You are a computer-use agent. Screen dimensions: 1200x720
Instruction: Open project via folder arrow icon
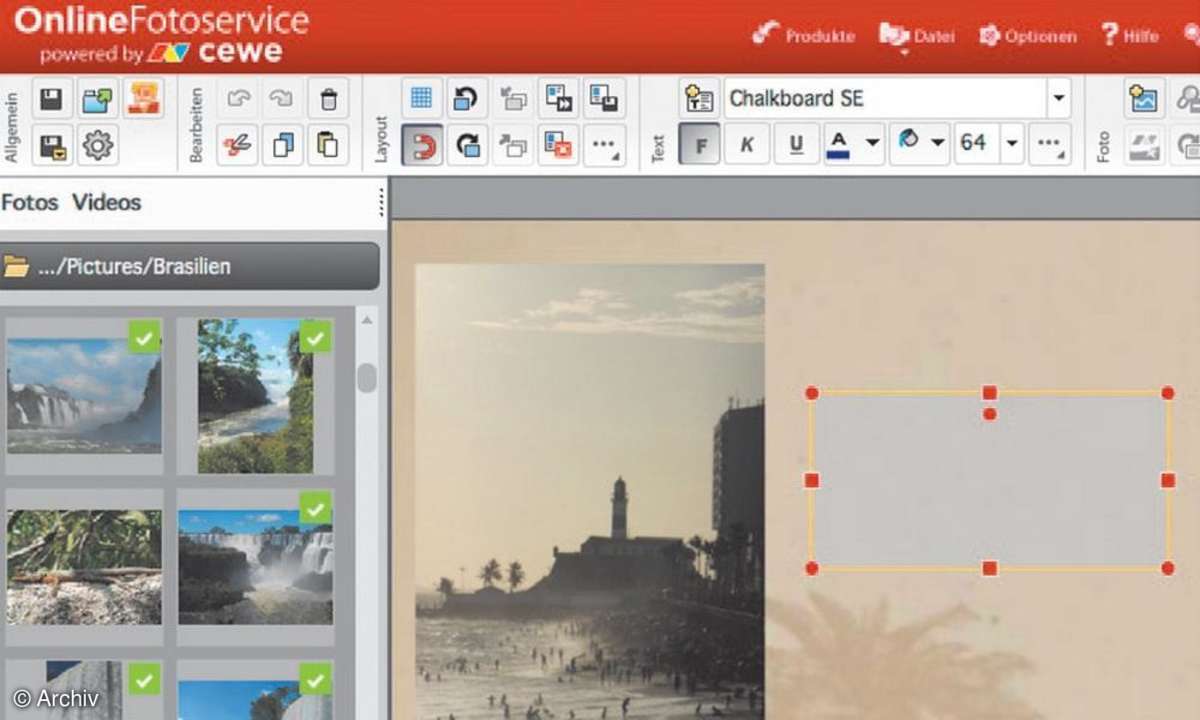[98, 99]
